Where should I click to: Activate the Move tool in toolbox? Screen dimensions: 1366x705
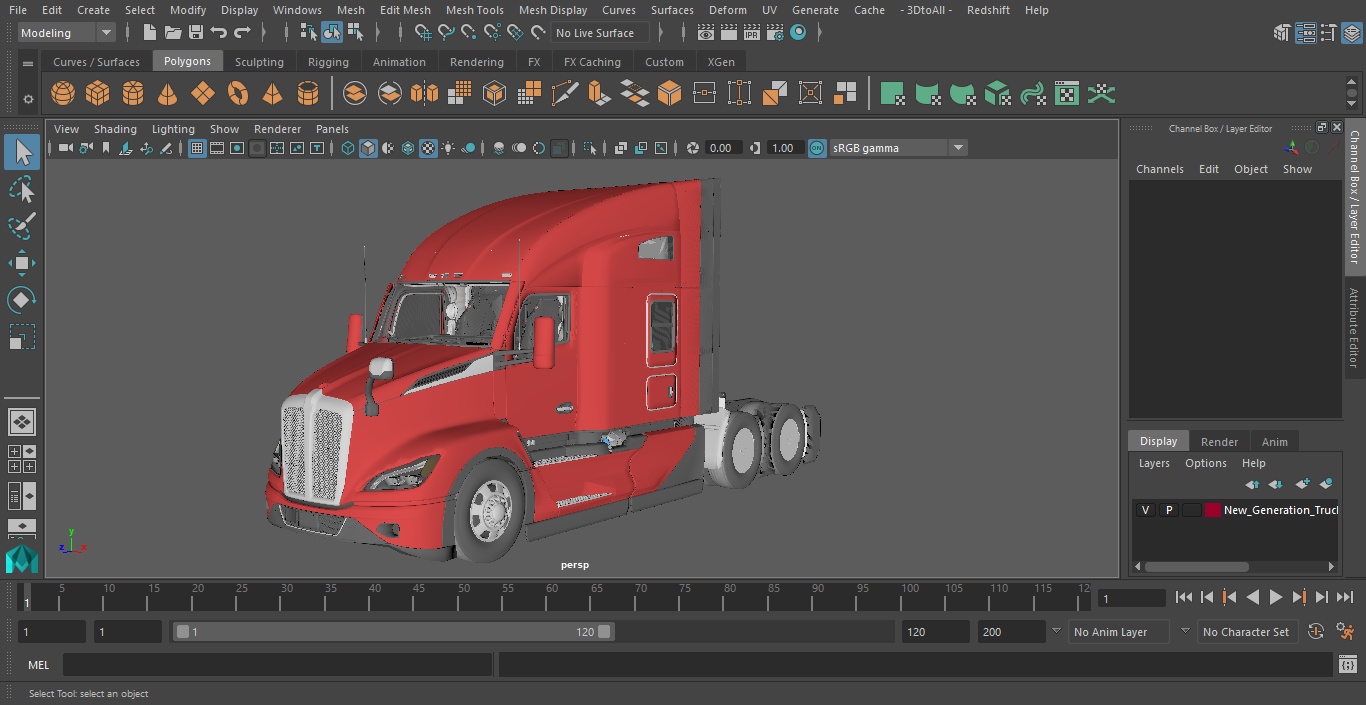[x=21, y=263]
